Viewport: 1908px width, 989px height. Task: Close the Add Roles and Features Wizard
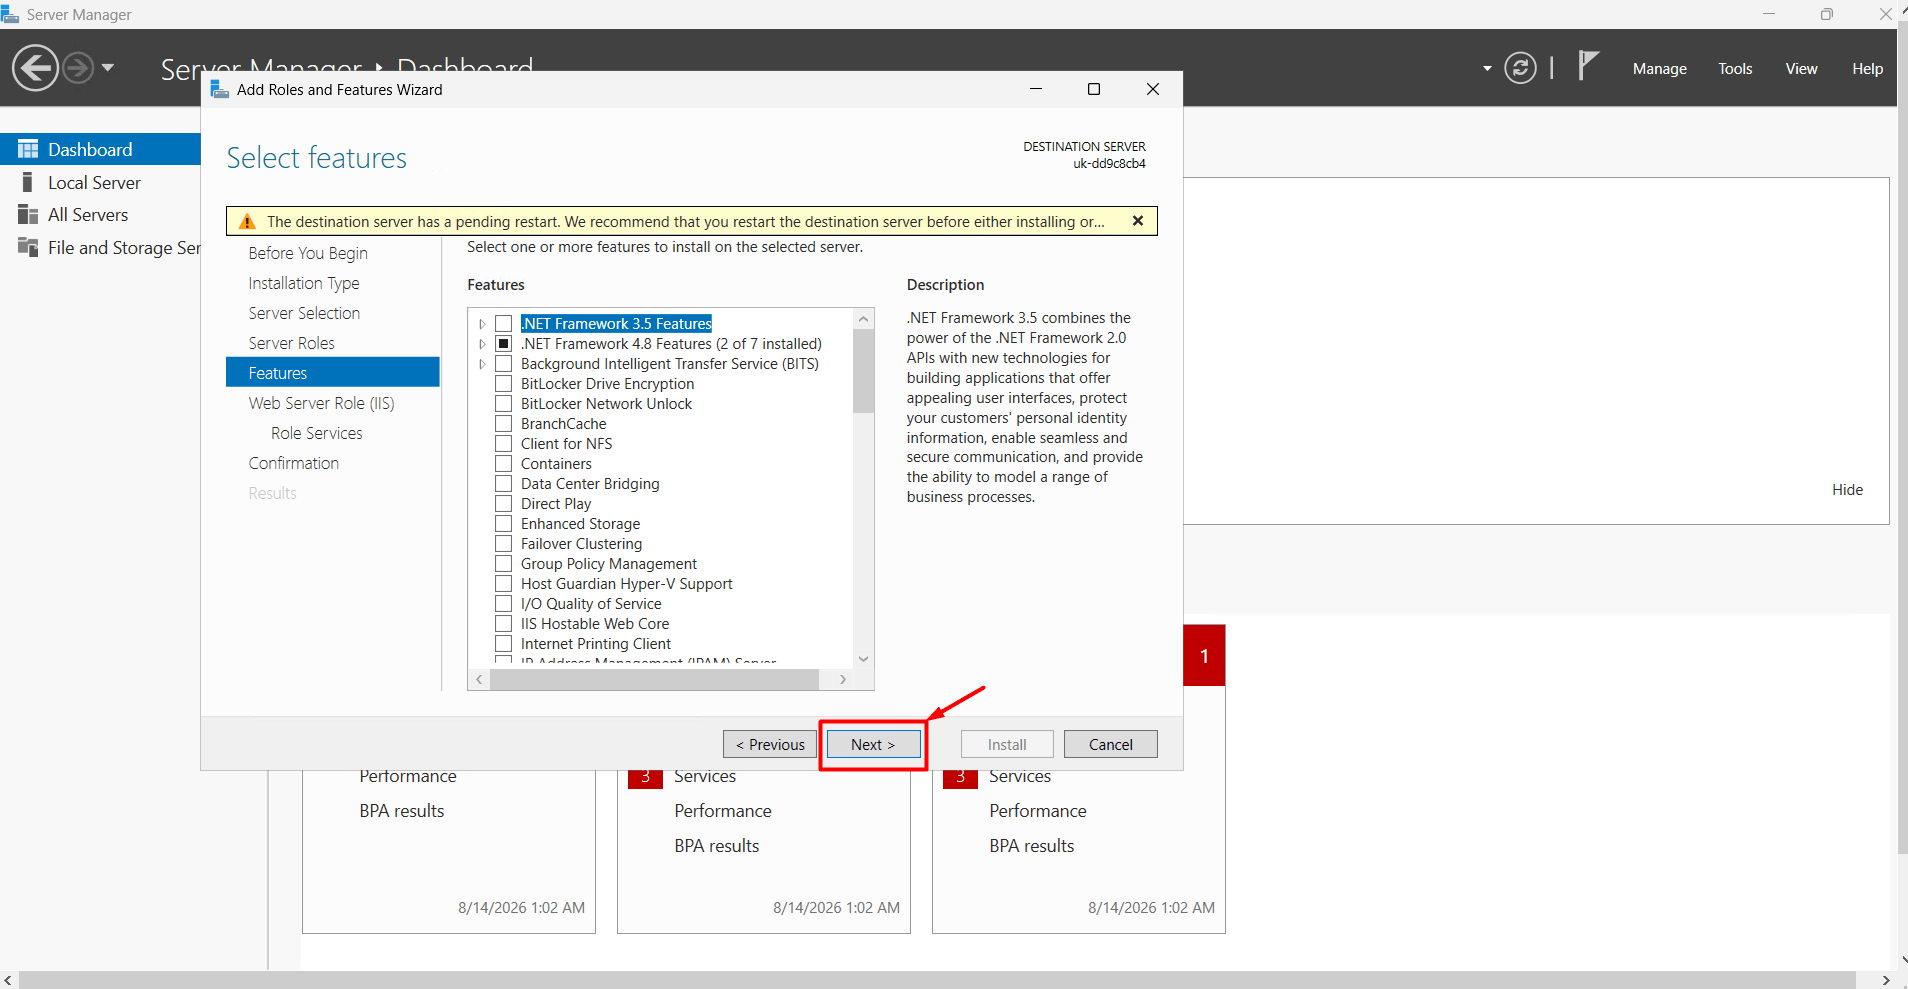coord(1152,89)
